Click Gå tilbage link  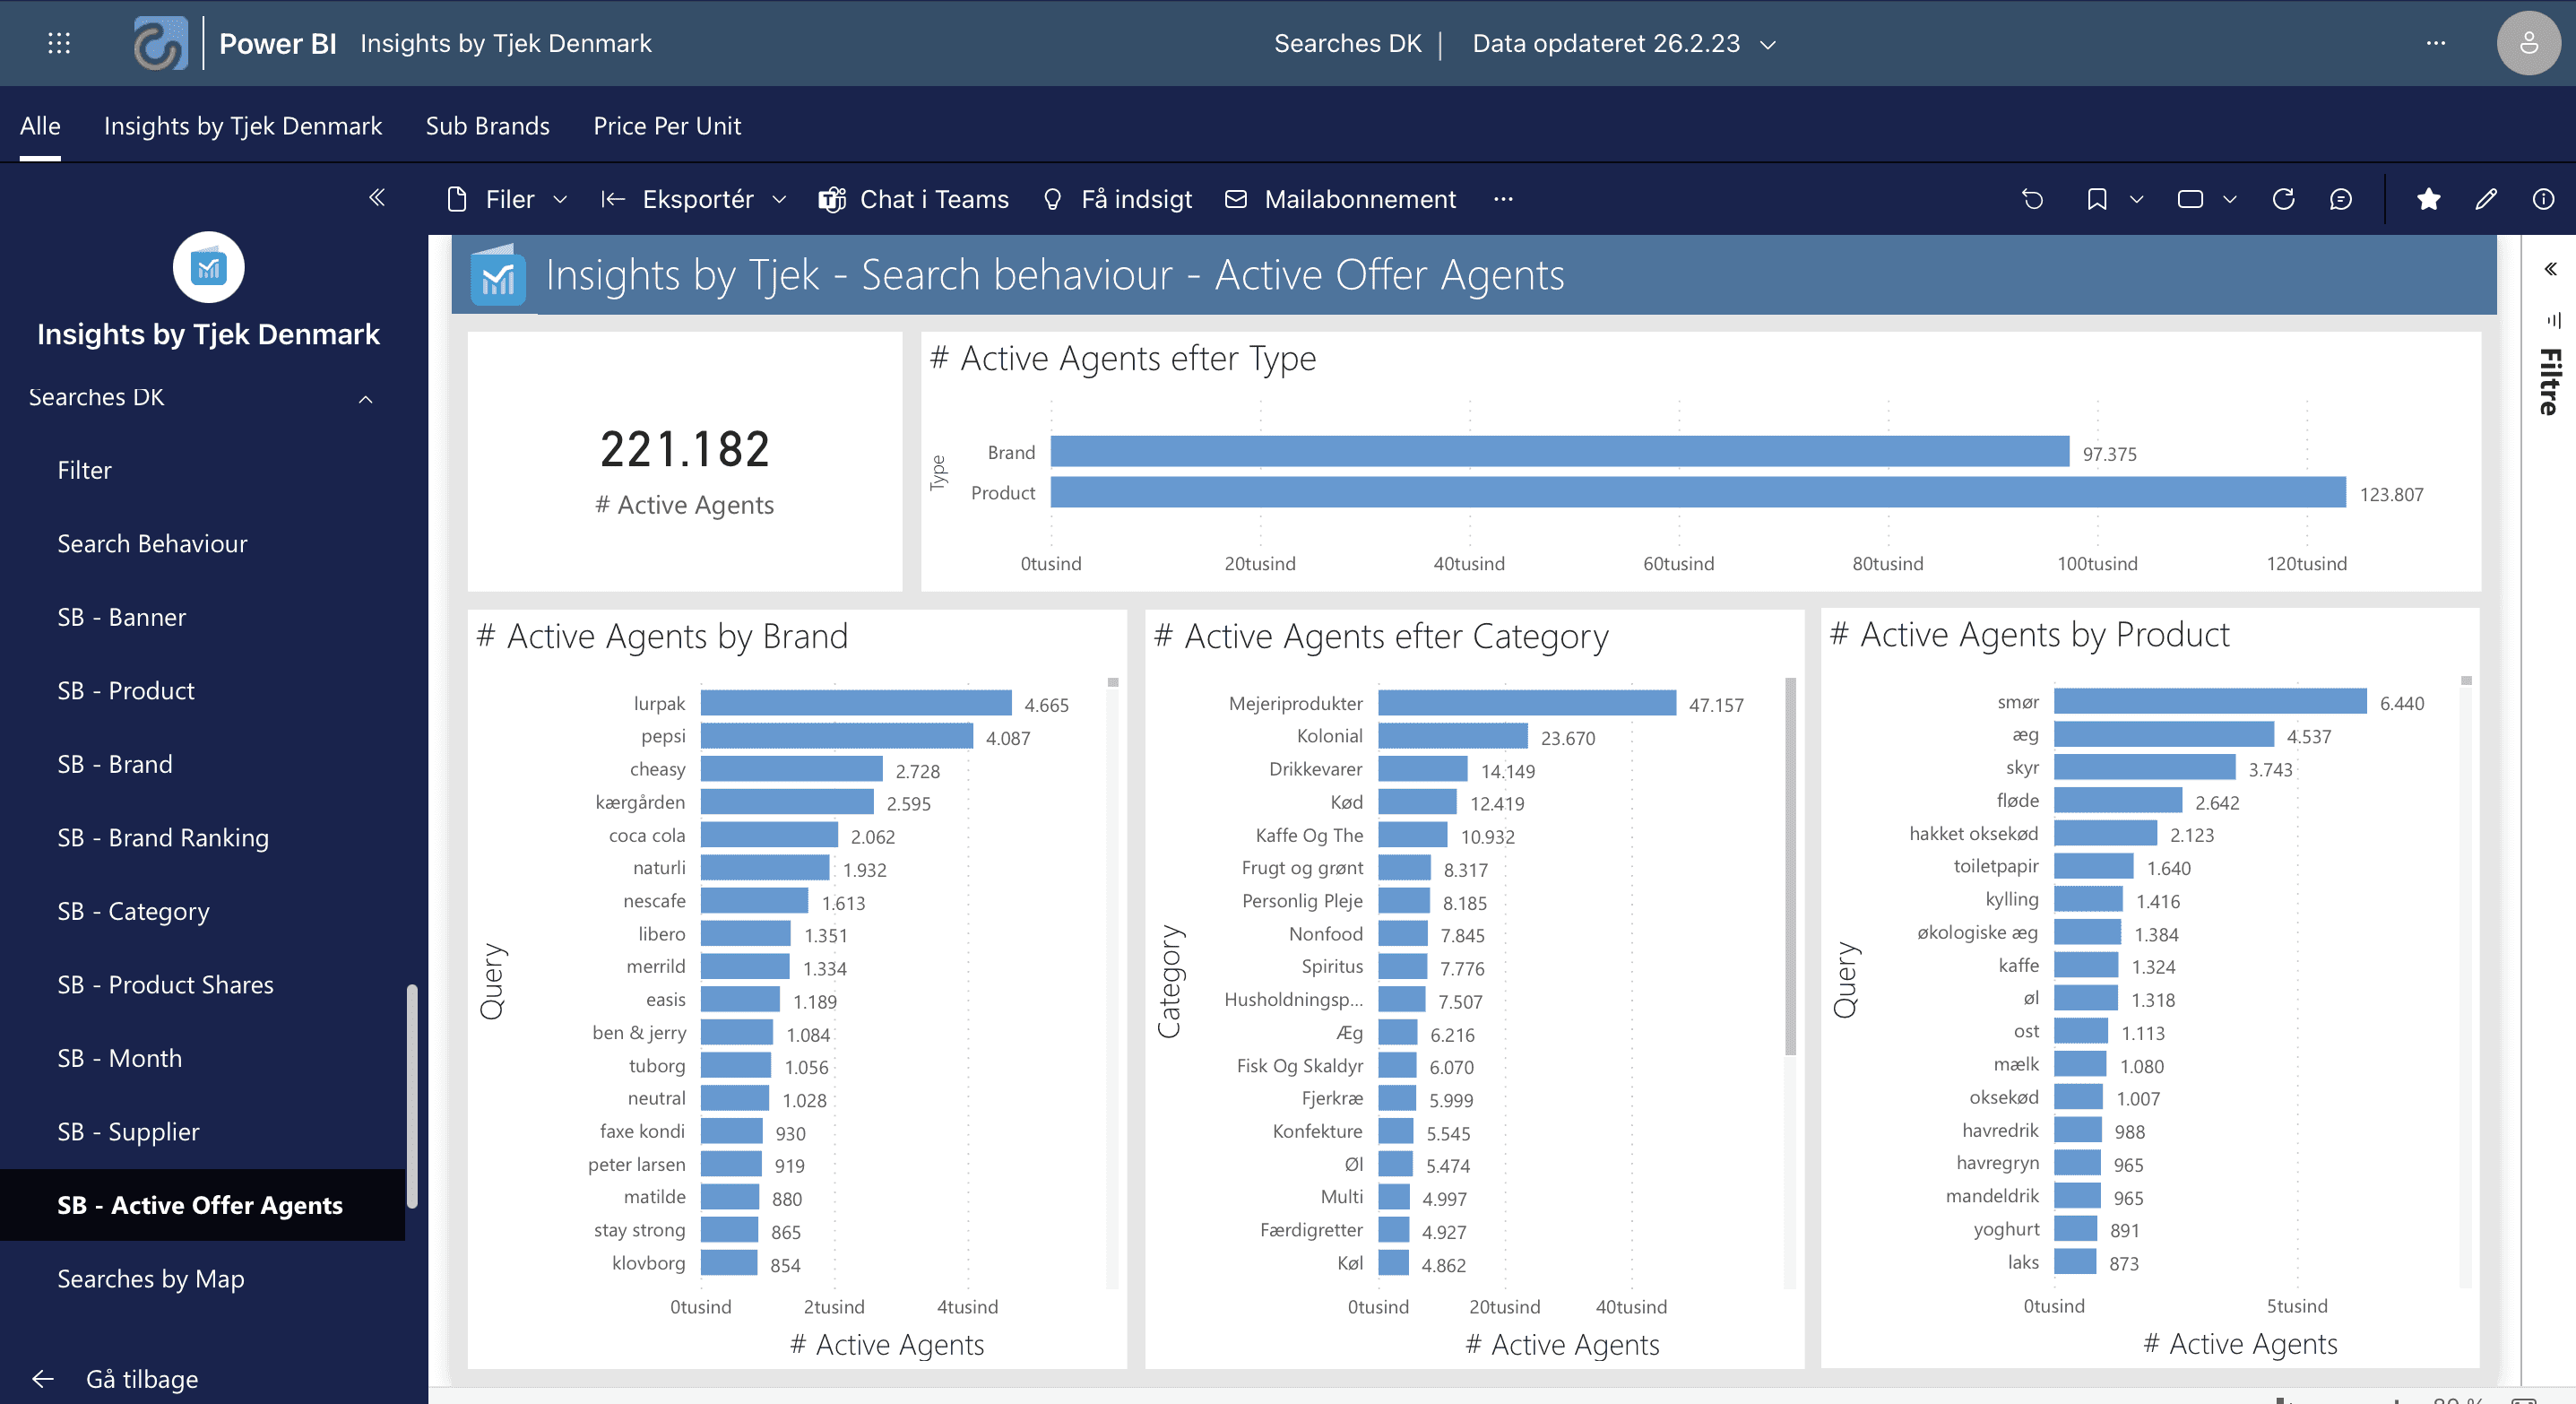click(141, 1379)
